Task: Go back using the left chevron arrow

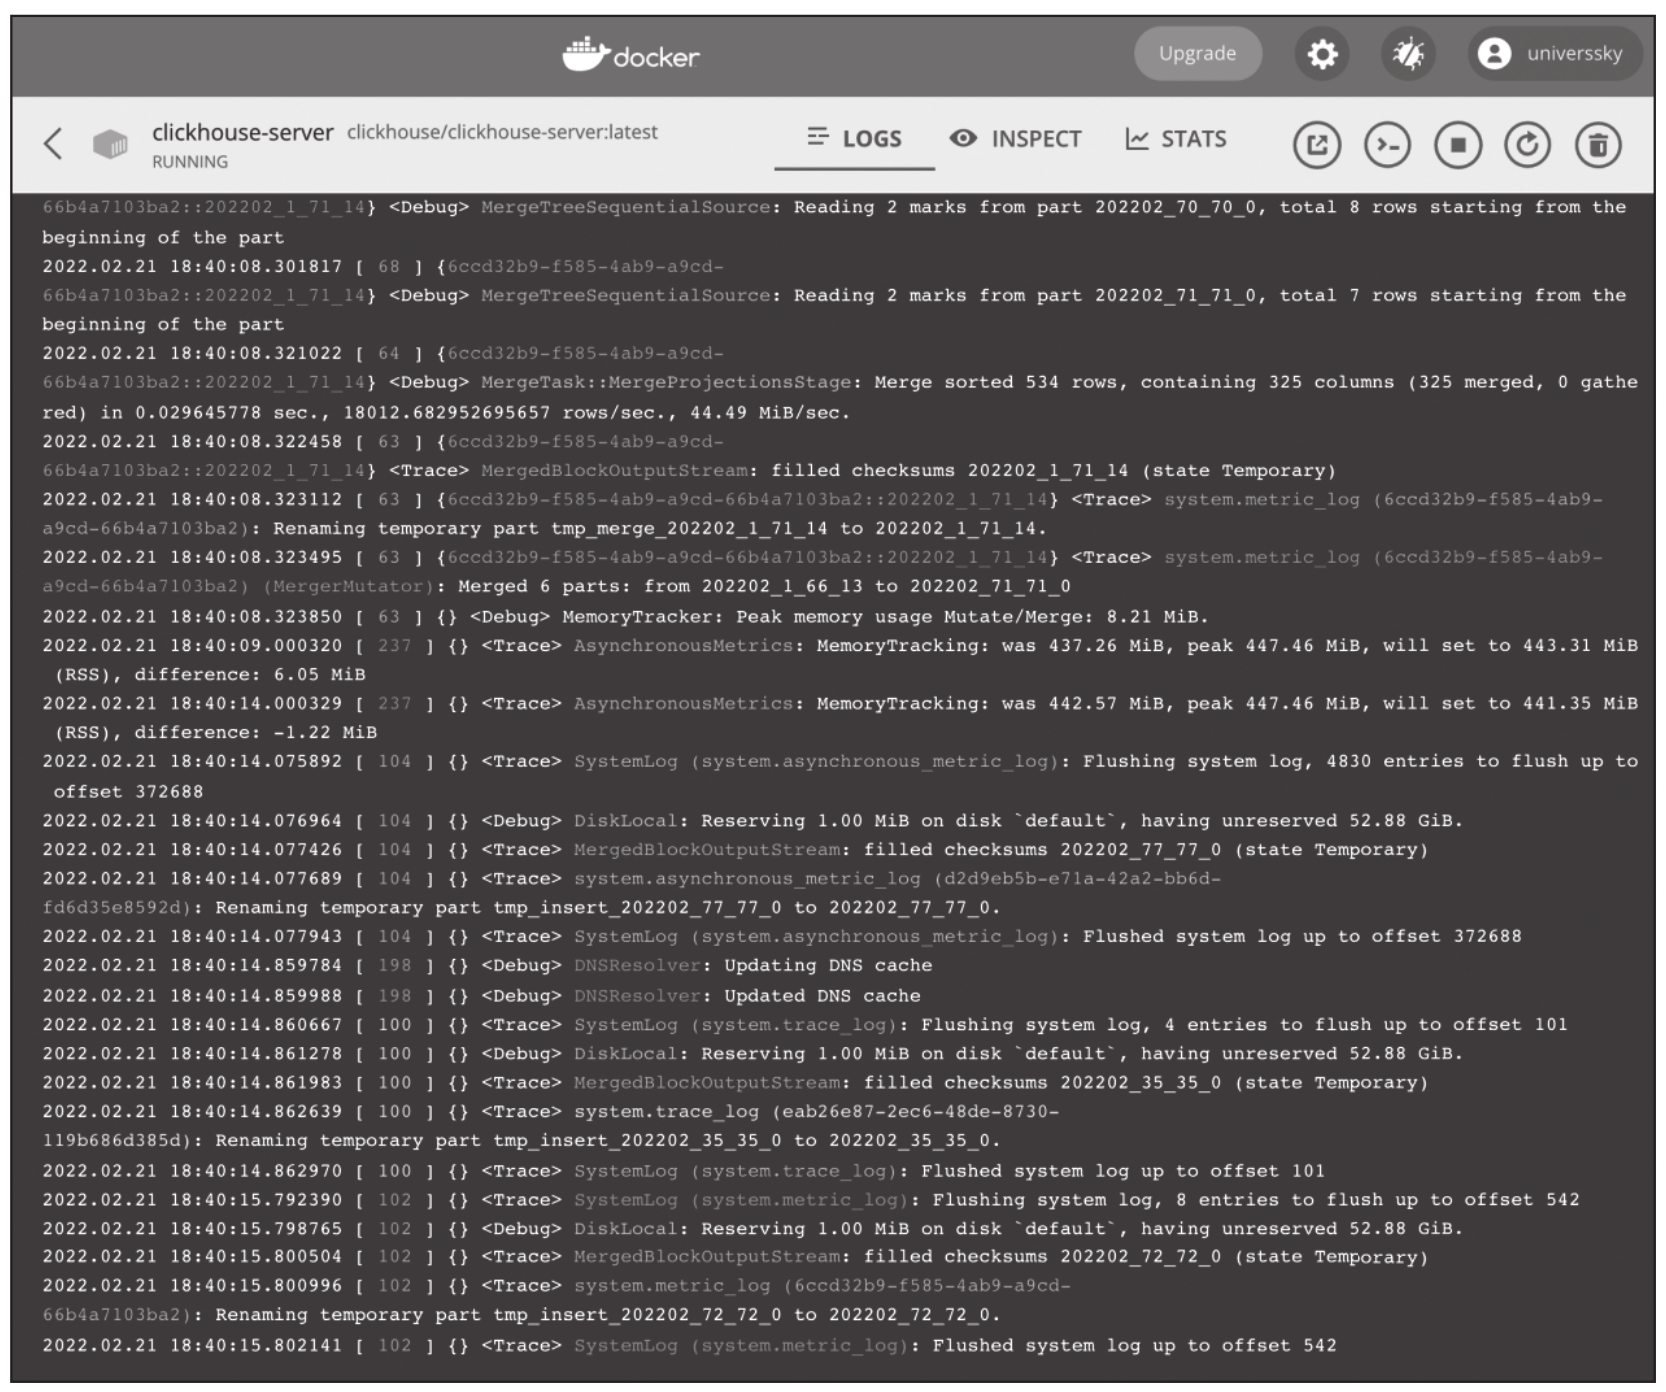Action: pyautogui.click(x=54, y=144)
